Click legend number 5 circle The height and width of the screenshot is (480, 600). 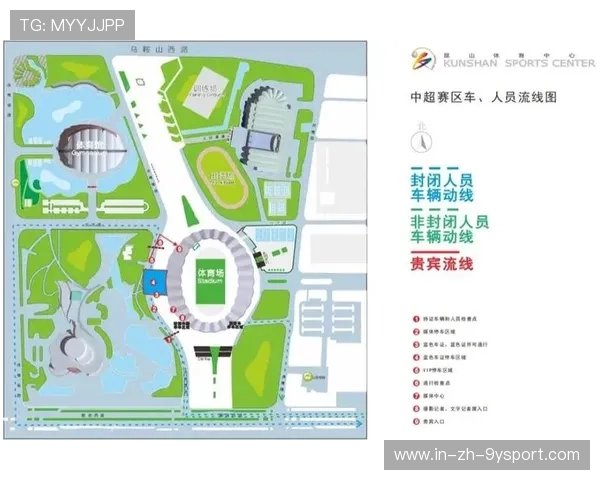click(416, 370)
